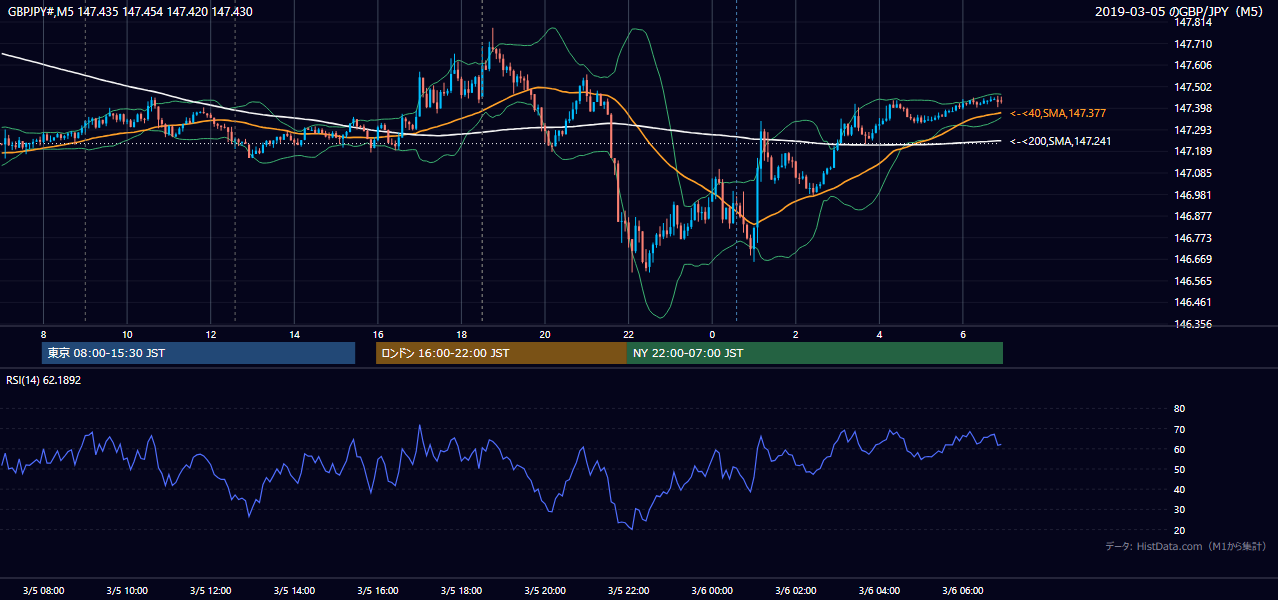
Task: Click price axis value 147.293
Action: point(1194,130)
